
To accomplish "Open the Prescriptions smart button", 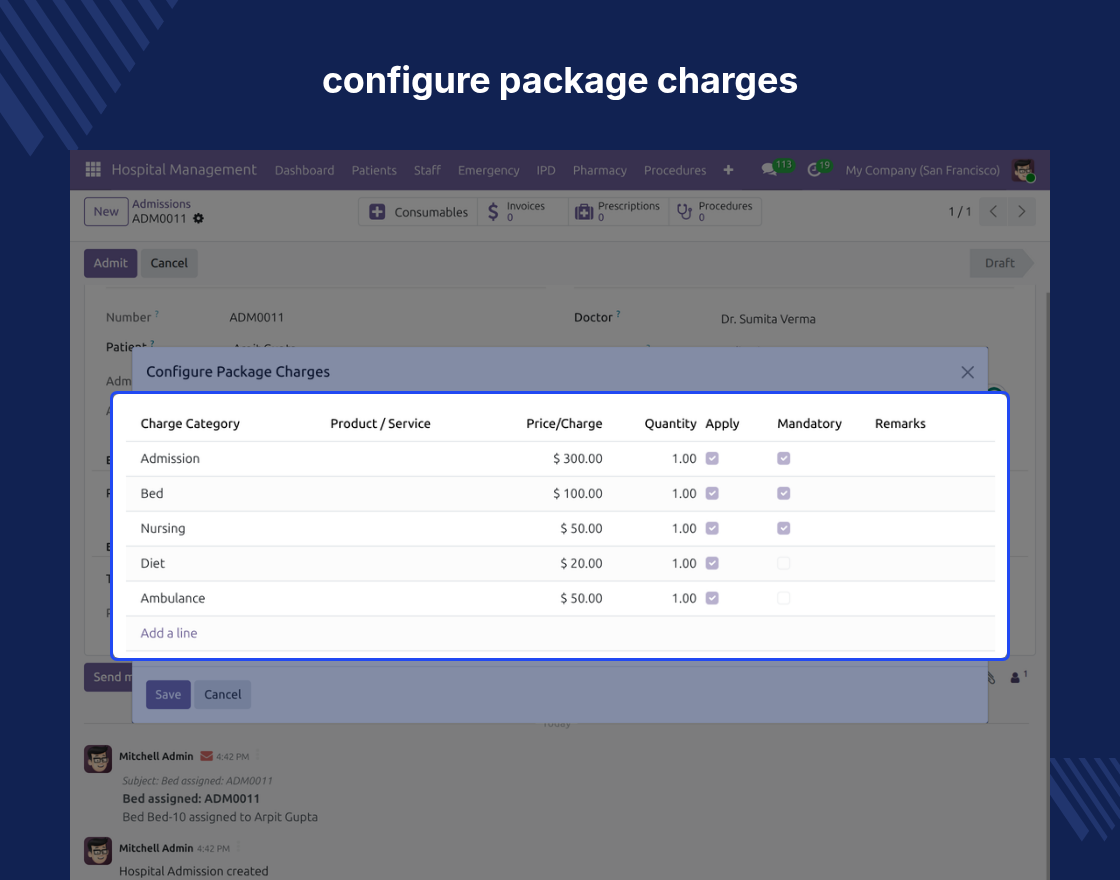I will pyautogui.click(x=619, y=212).
